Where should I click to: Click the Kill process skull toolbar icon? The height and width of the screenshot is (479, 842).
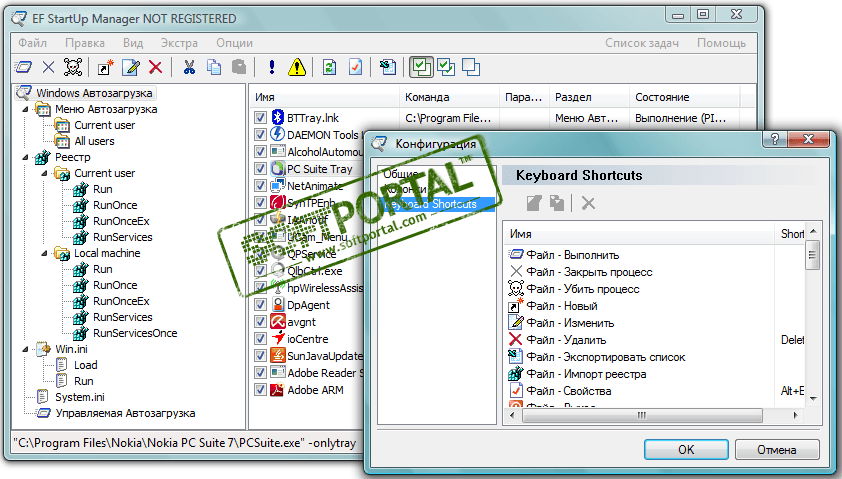73,67
